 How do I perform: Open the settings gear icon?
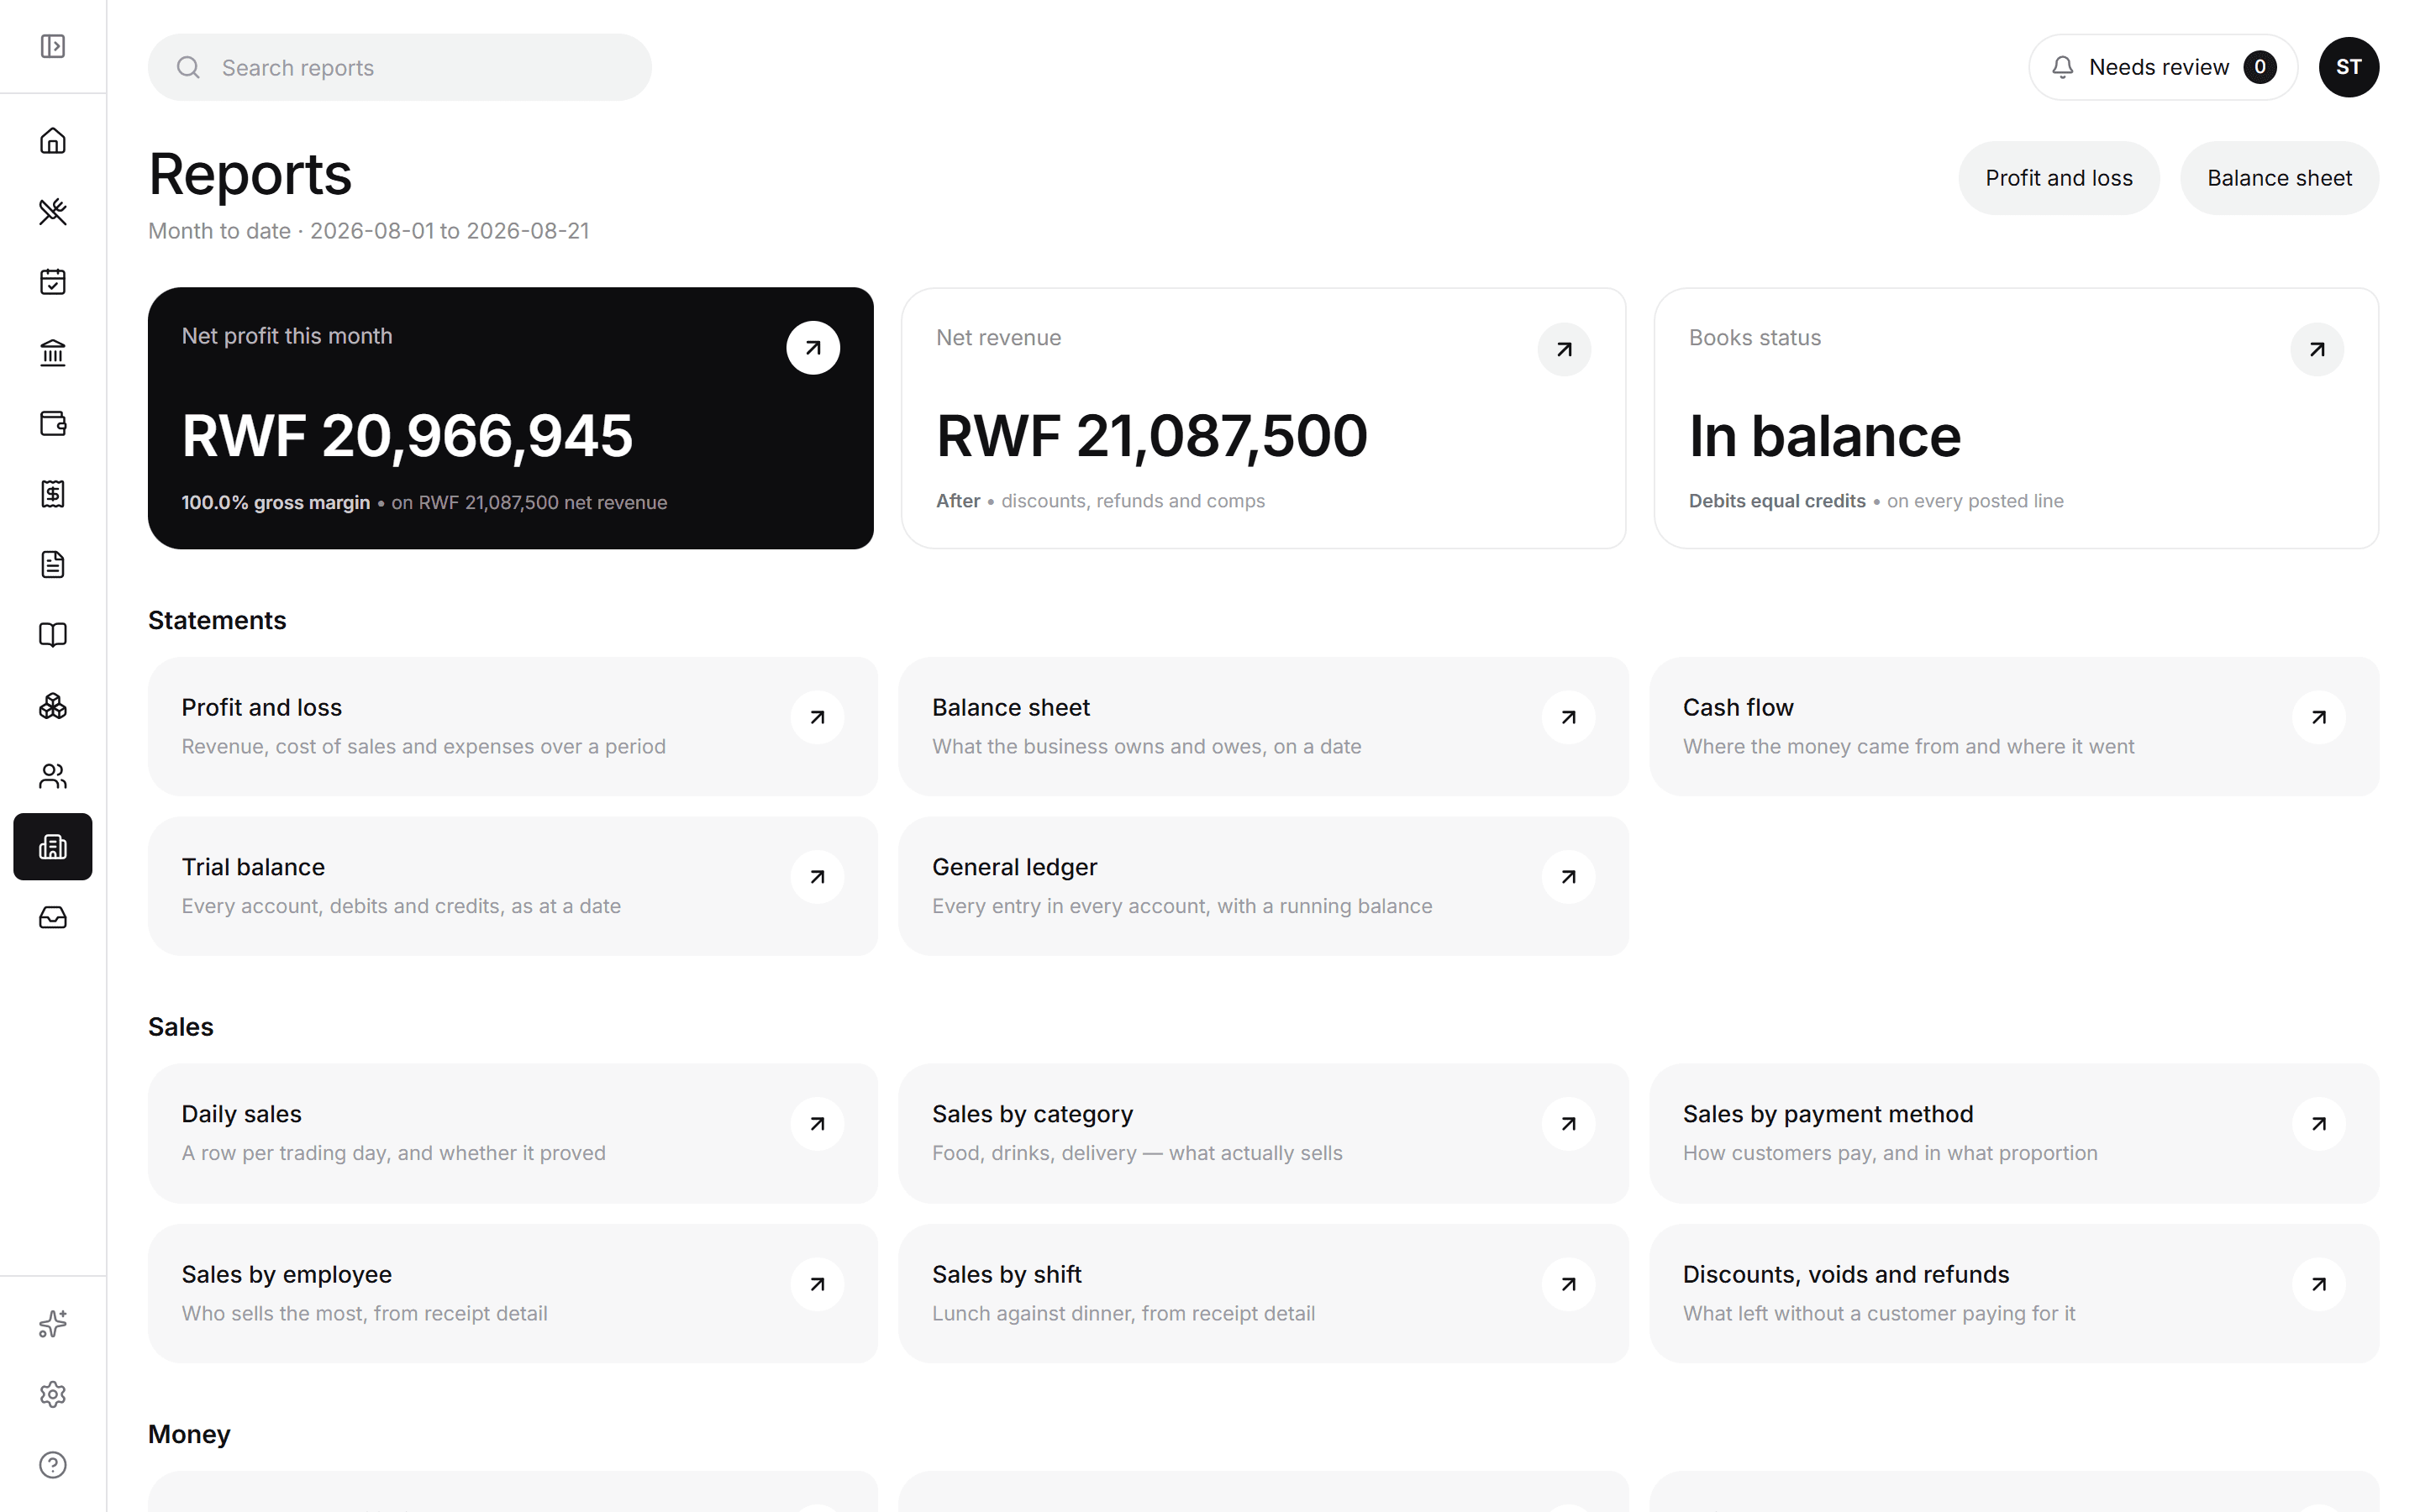53,1394
